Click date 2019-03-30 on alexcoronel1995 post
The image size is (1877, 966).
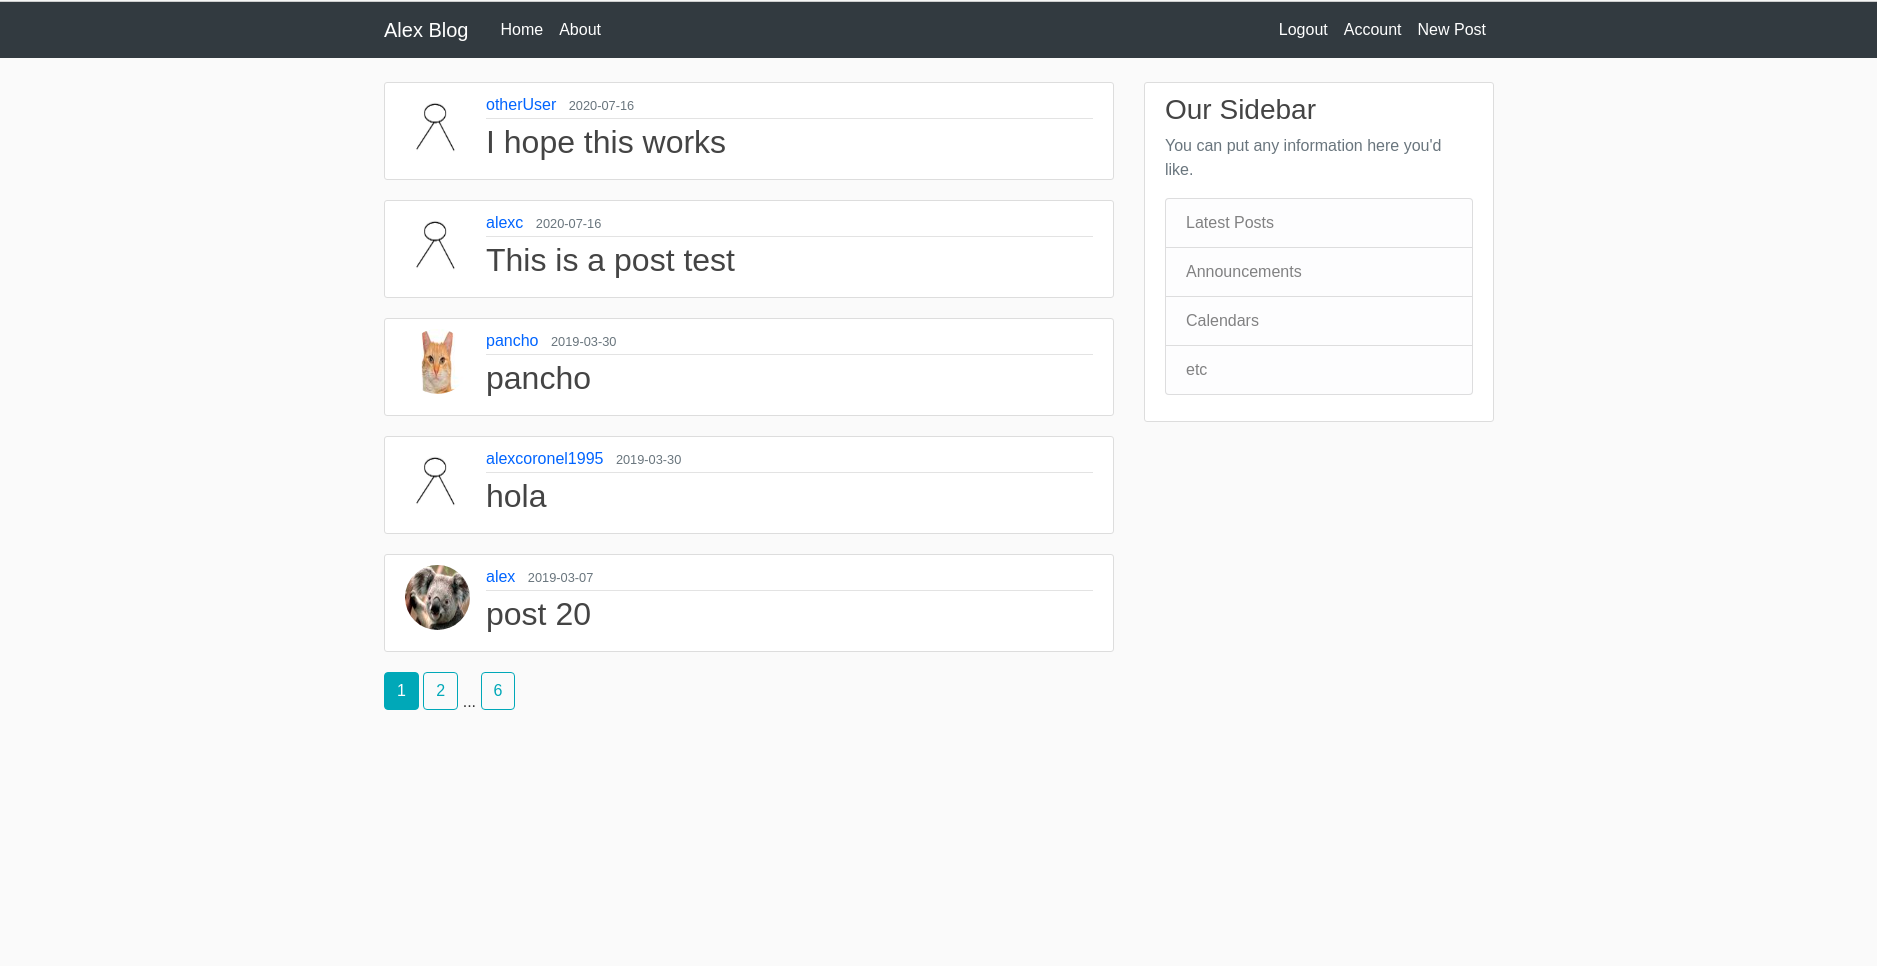tap(648, 460)
